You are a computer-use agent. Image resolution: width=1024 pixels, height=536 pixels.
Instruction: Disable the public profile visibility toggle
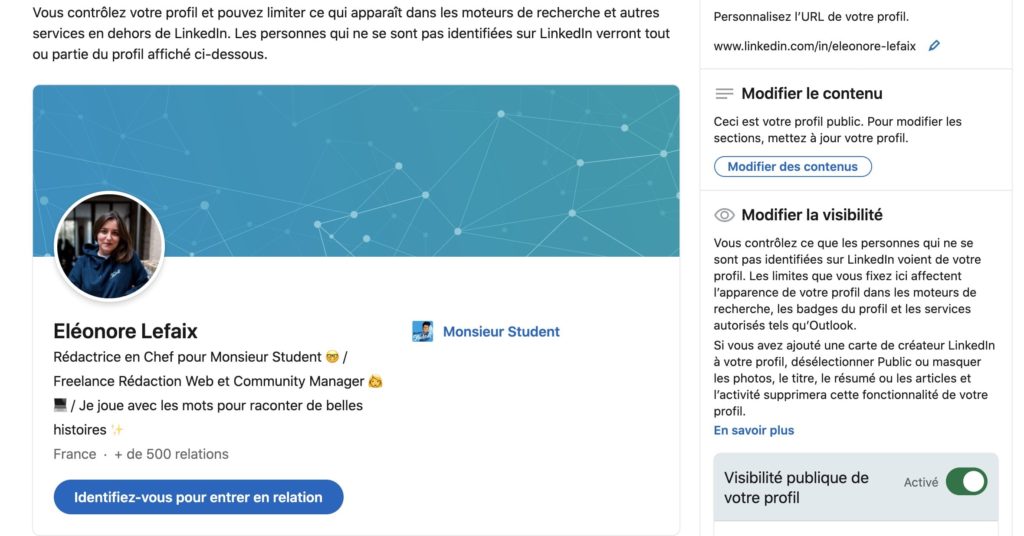pos(966,482)
